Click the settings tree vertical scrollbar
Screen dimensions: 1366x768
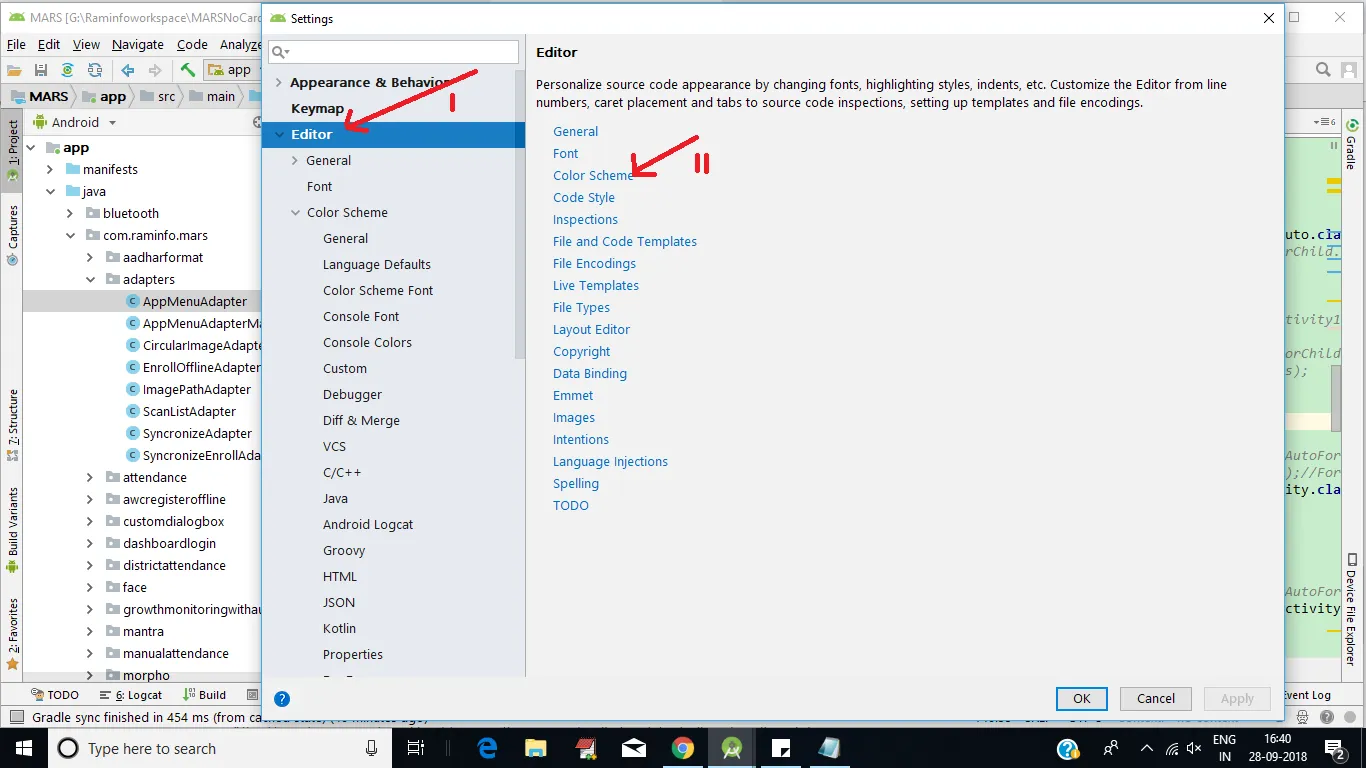[520, 215]
